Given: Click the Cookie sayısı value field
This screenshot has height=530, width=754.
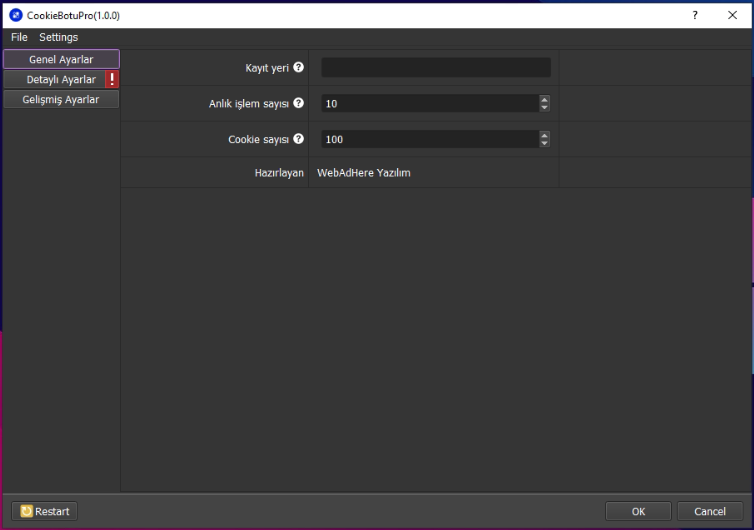Looking at the screenshot, I should tap(429, 139).
